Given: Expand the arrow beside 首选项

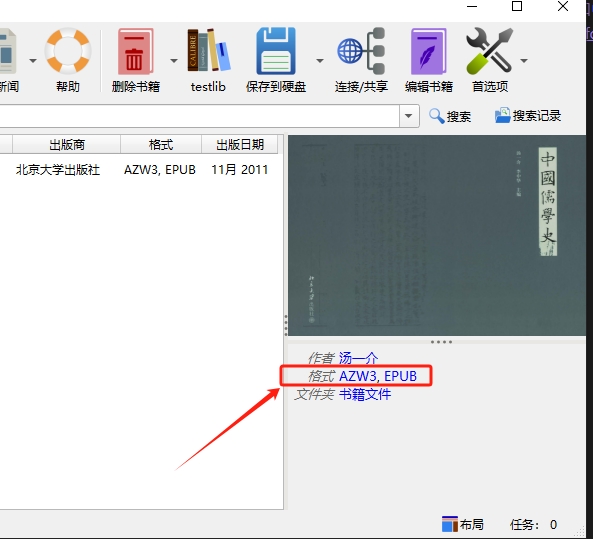Looking at the screenshot, I should tap(524, 61).
